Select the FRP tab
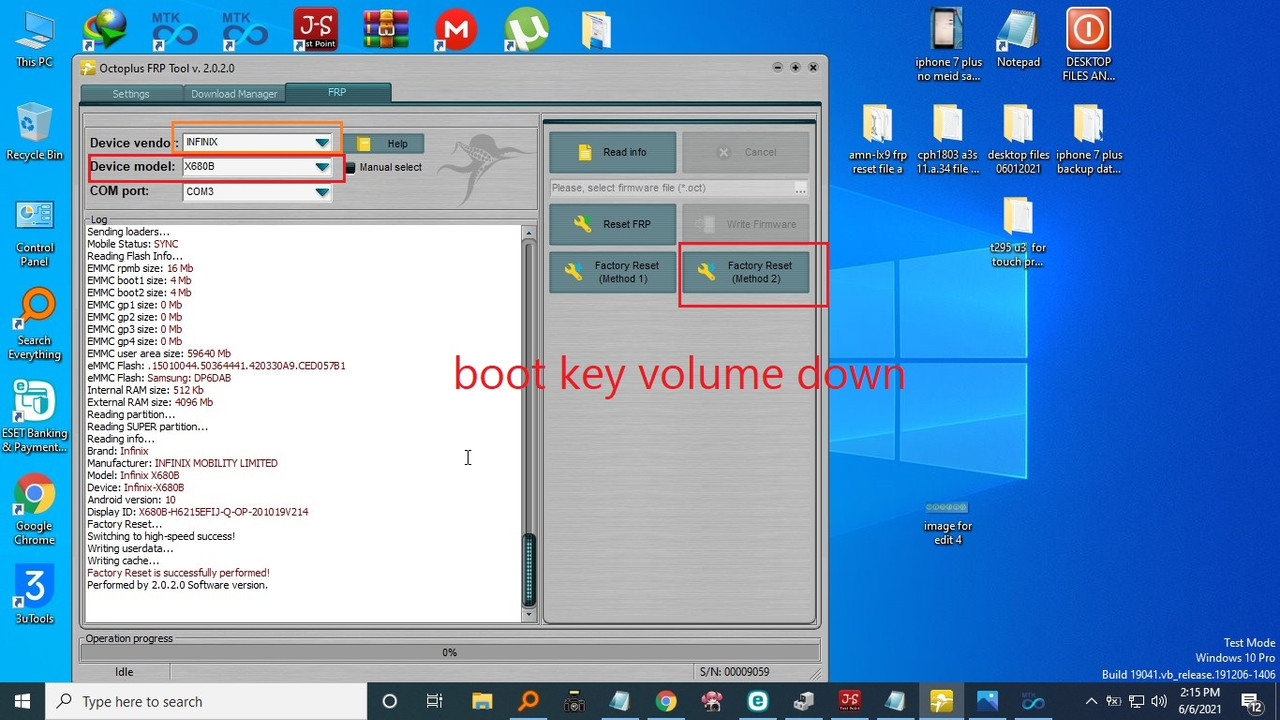This screenshot has height=720, width=1280. tap(337, 92)
